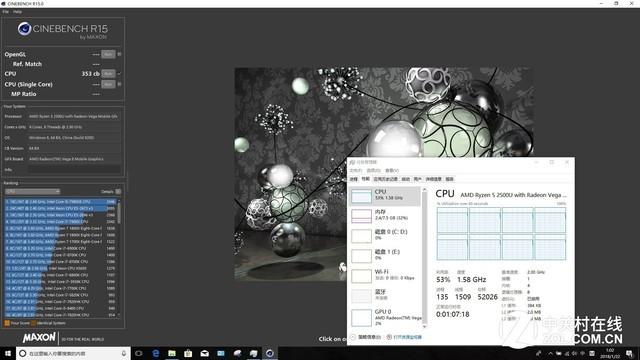640x360 pixels.
Task: Switch to the 启动 tab in Task Manager
Action: pyautogui.click(x=406, y=179)
